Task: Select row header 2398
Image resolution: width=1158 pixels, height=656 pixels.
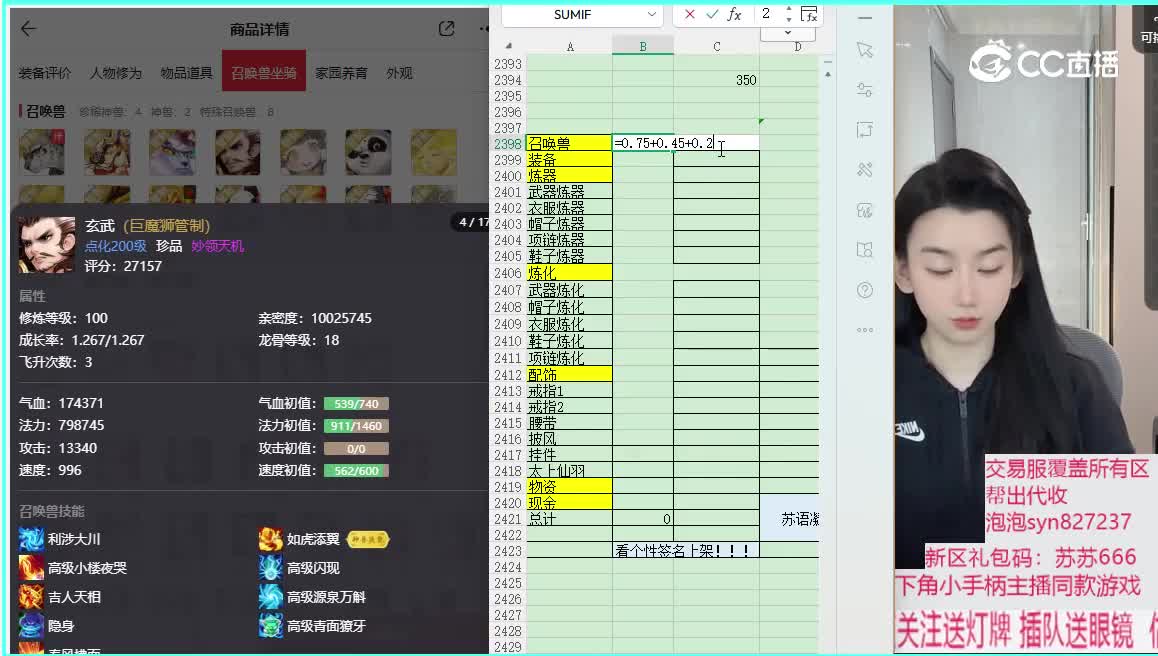Action: (x=508, y=144)
